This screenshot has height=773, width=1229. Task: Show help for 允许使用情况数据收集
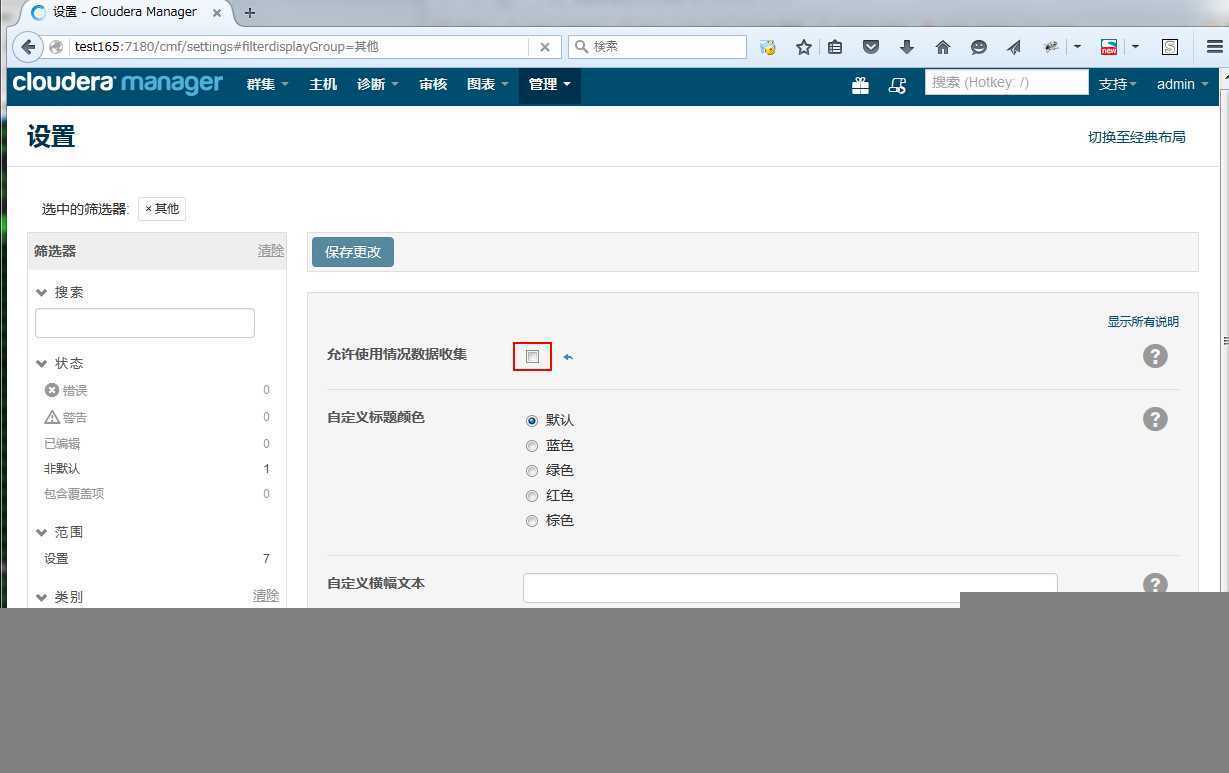(1155, 356)
